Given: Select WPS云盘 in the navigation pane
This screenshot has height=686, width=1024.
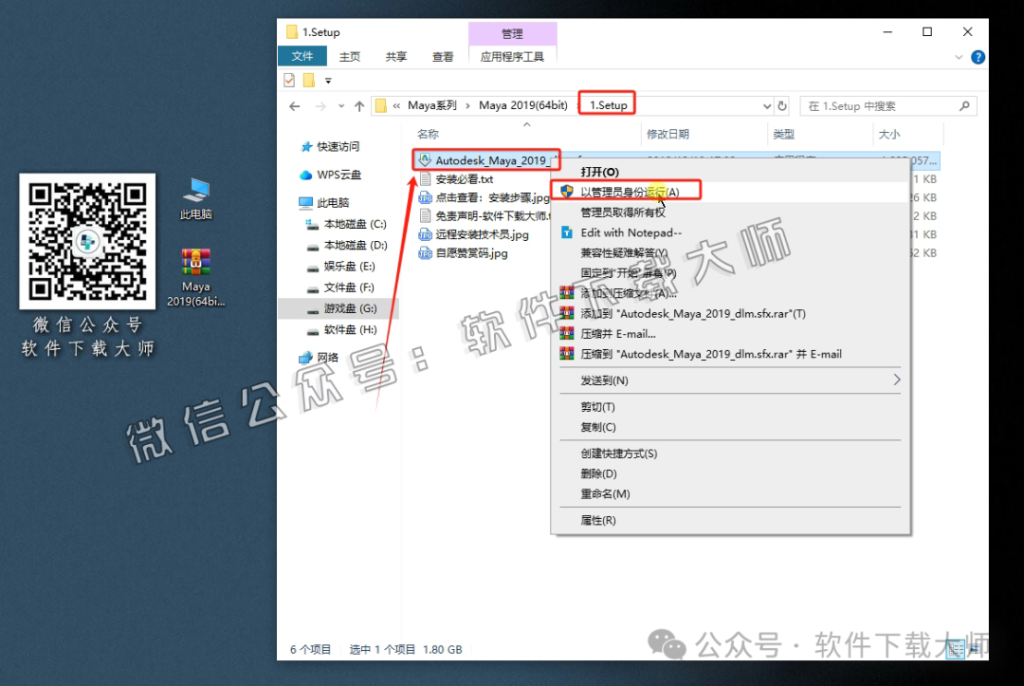Looking at the screenshot, I should 330,174.
